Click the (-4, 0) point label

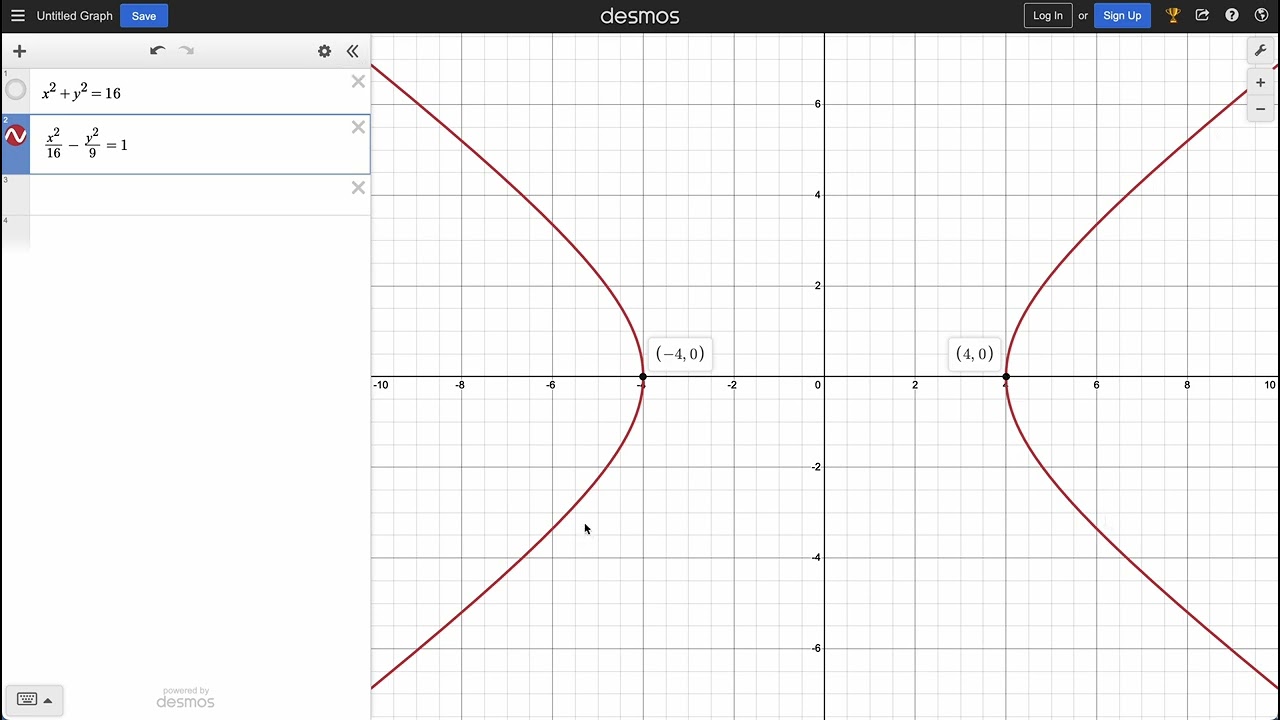pyautogui.click(x=680, y=353)
